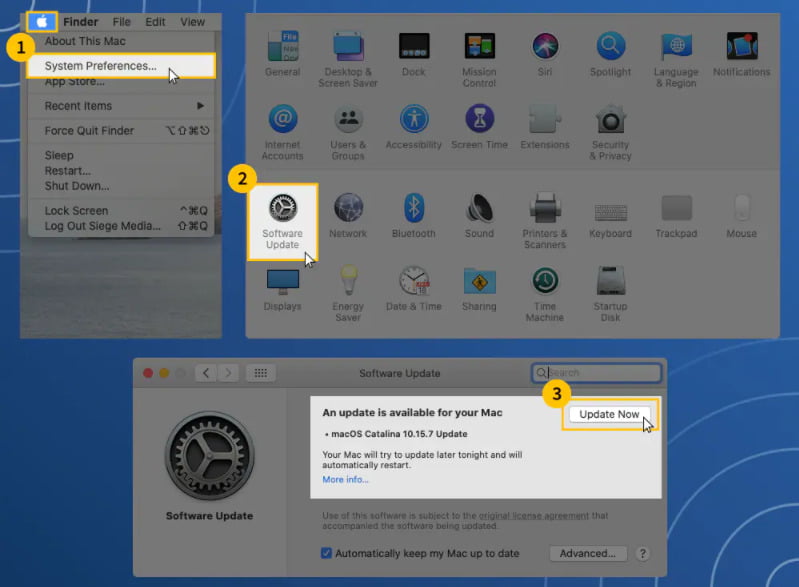Viewport: 799px width, 587px height.
Task: Select Shut Down menu item
Action: (x=77, y=186)
